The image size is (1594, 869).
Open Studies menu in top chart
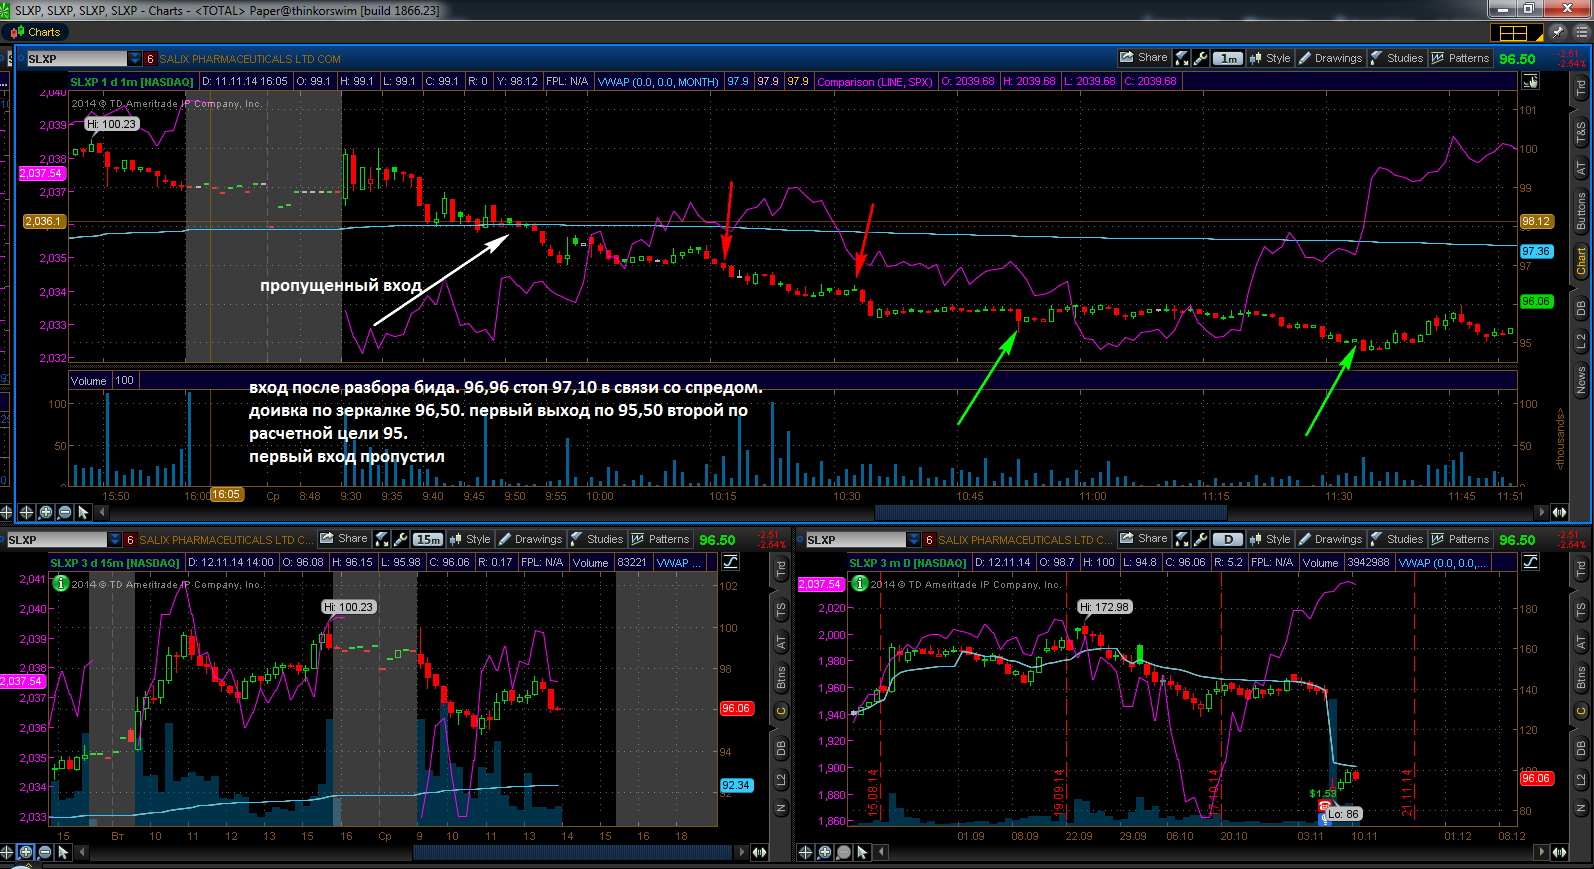(1397, 58)
